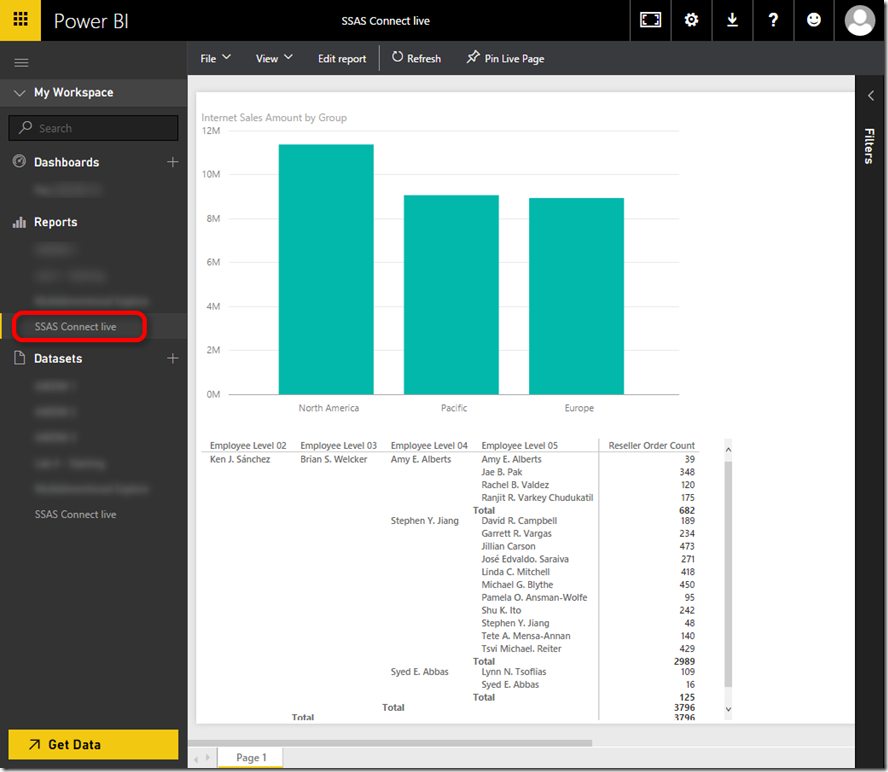Click the Brian S. Welcker cell
Screen dimensions: 888x772
click(334, 459)
